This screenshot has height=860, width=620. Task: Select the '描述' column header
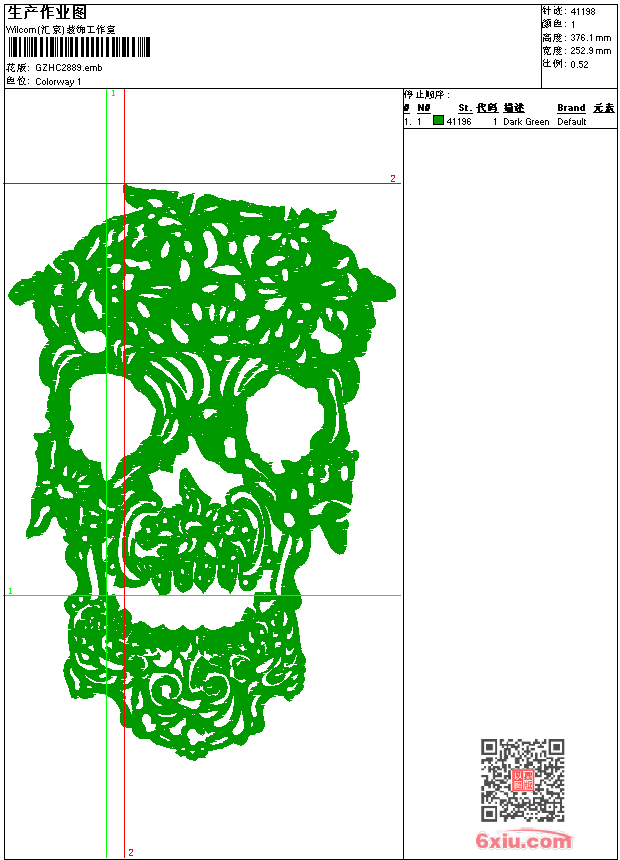[514, 108]
